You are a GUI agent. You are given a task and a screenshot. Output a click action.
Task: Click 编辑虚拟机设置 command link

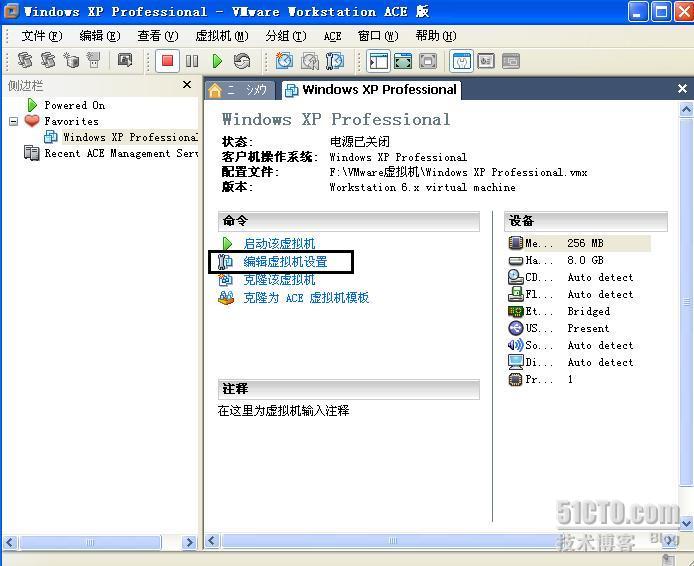(x=285, y=262)
